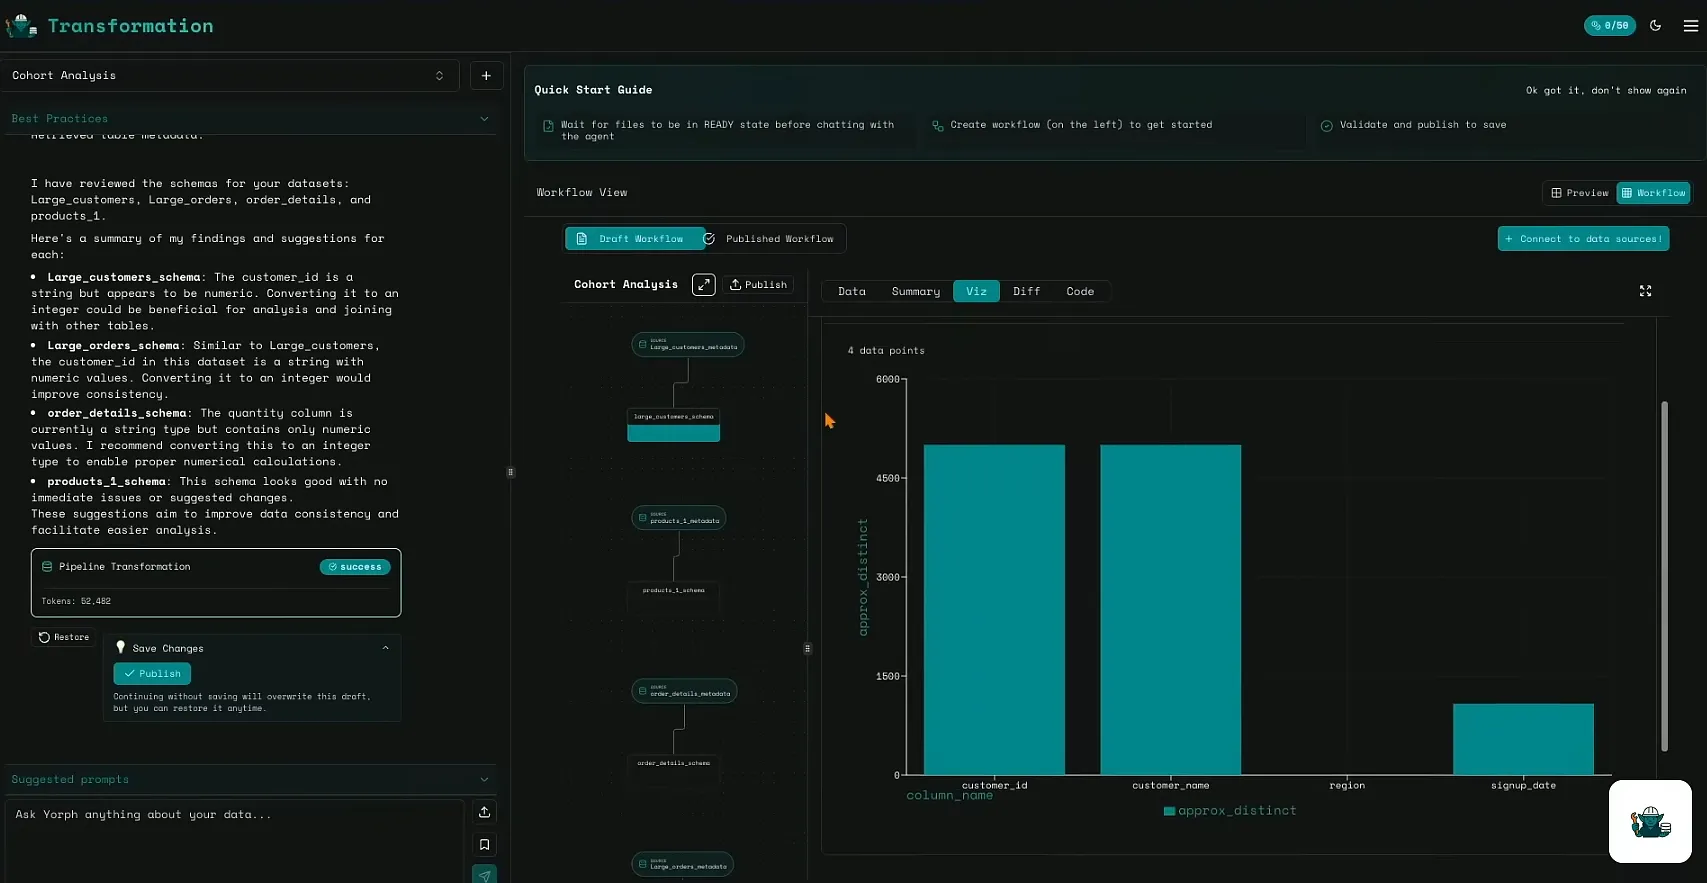Click Restore button below pipeline card

pyautogui.click(x=64, y=638)
